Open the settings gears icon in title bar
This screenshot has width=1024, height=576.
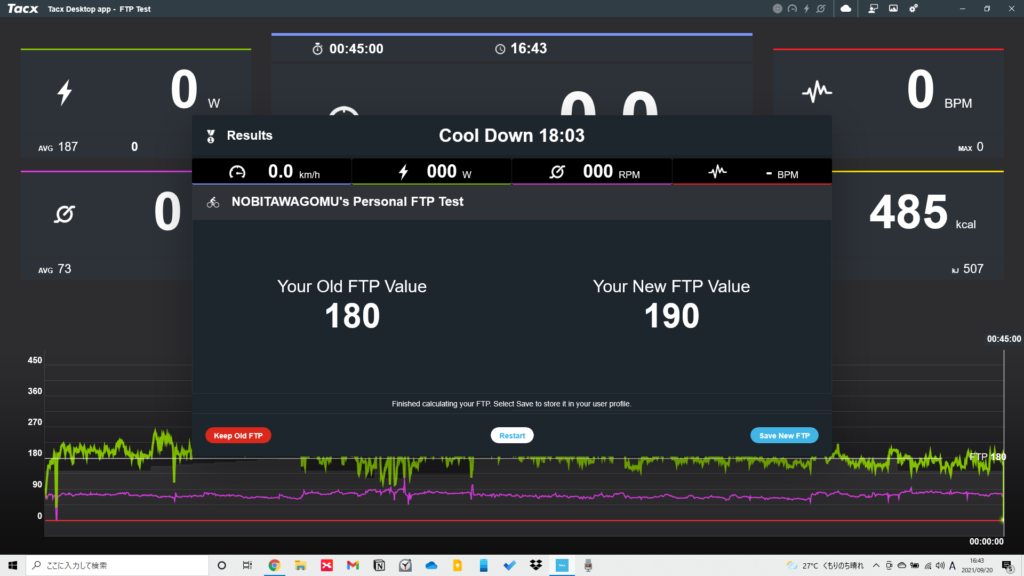(x=913, y=8)
